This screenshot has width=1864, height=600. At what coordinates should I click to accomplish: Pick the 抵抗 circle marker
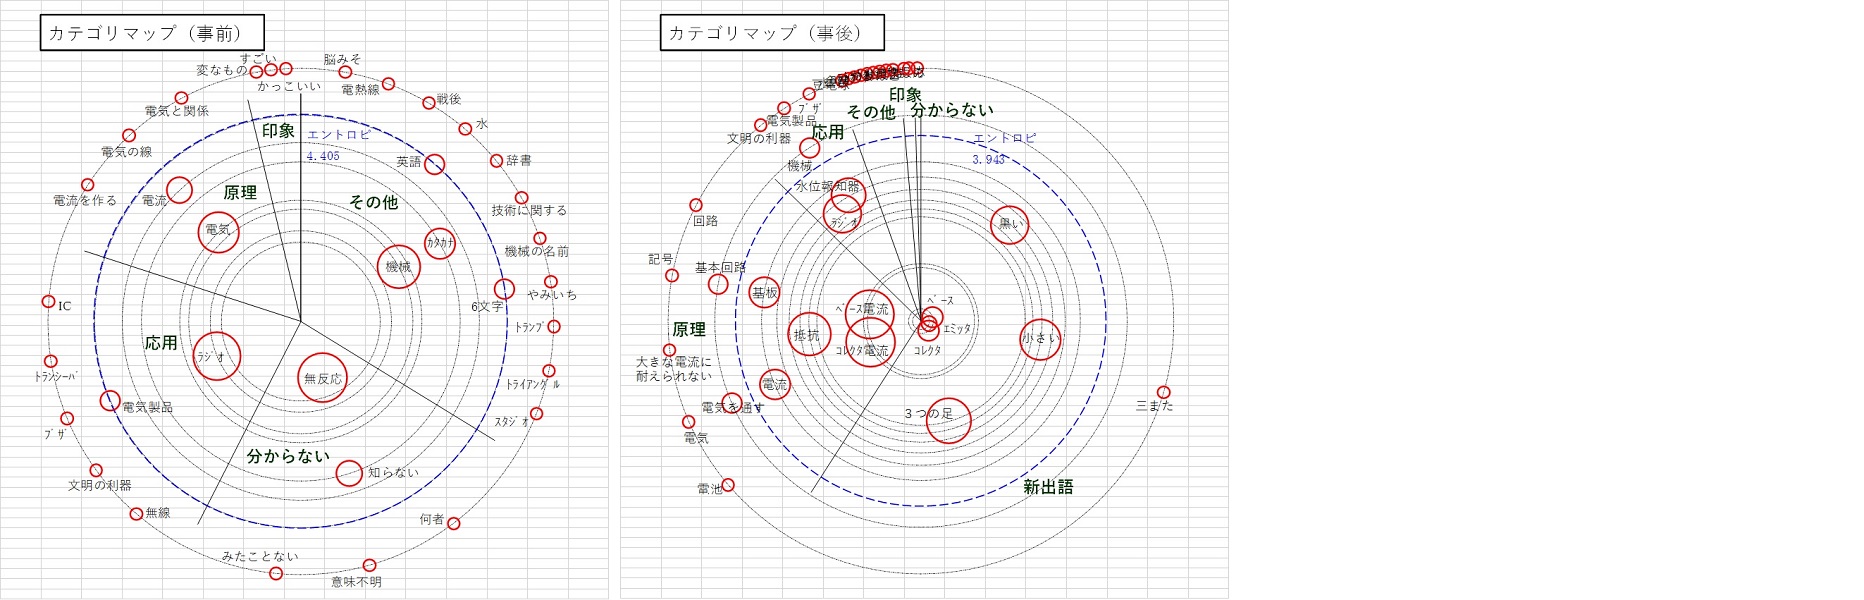(x=808, y=335)
